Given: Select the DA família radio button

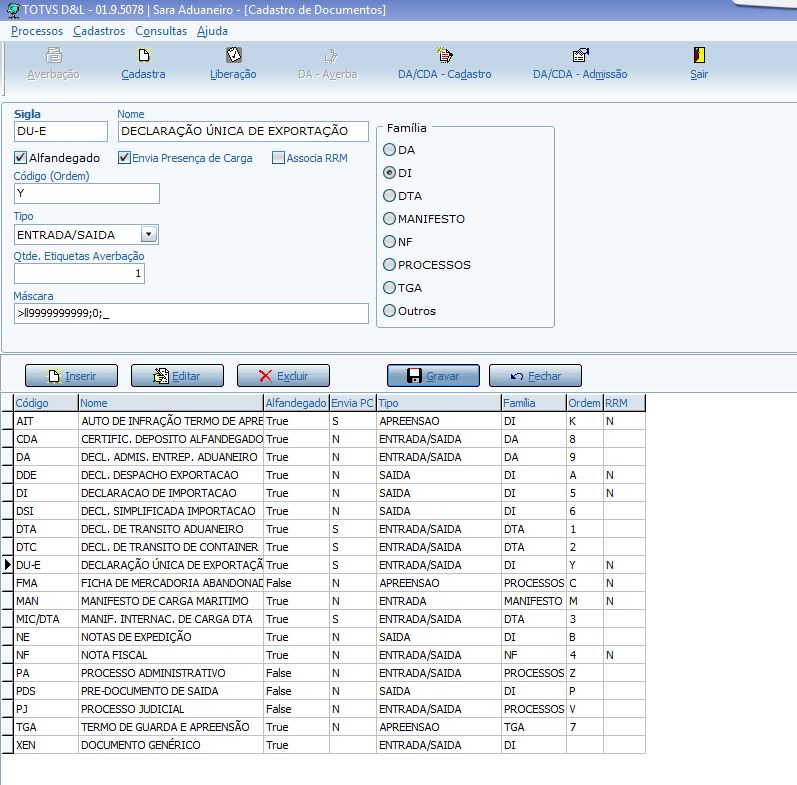Looking at the screenshot, I should 389,149.
